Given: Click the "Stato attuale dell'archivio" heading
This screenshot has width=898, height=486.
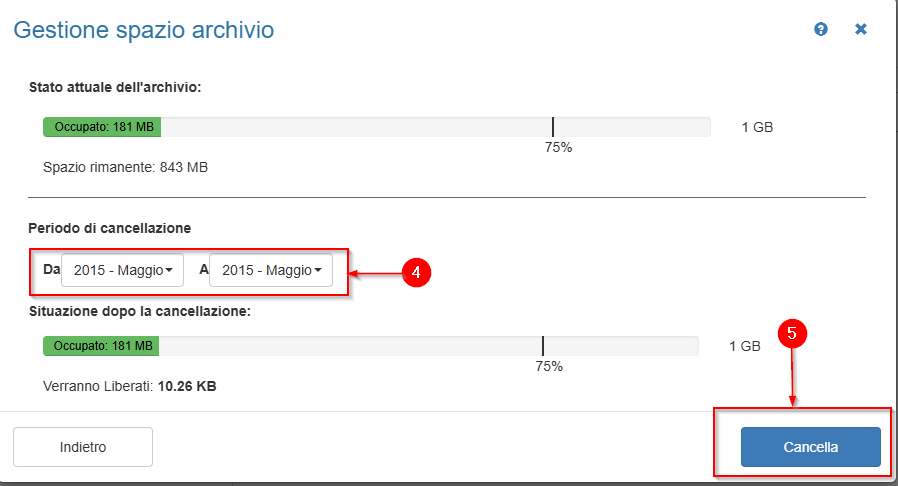Looking at the screenshot, I should pos(115,87).
